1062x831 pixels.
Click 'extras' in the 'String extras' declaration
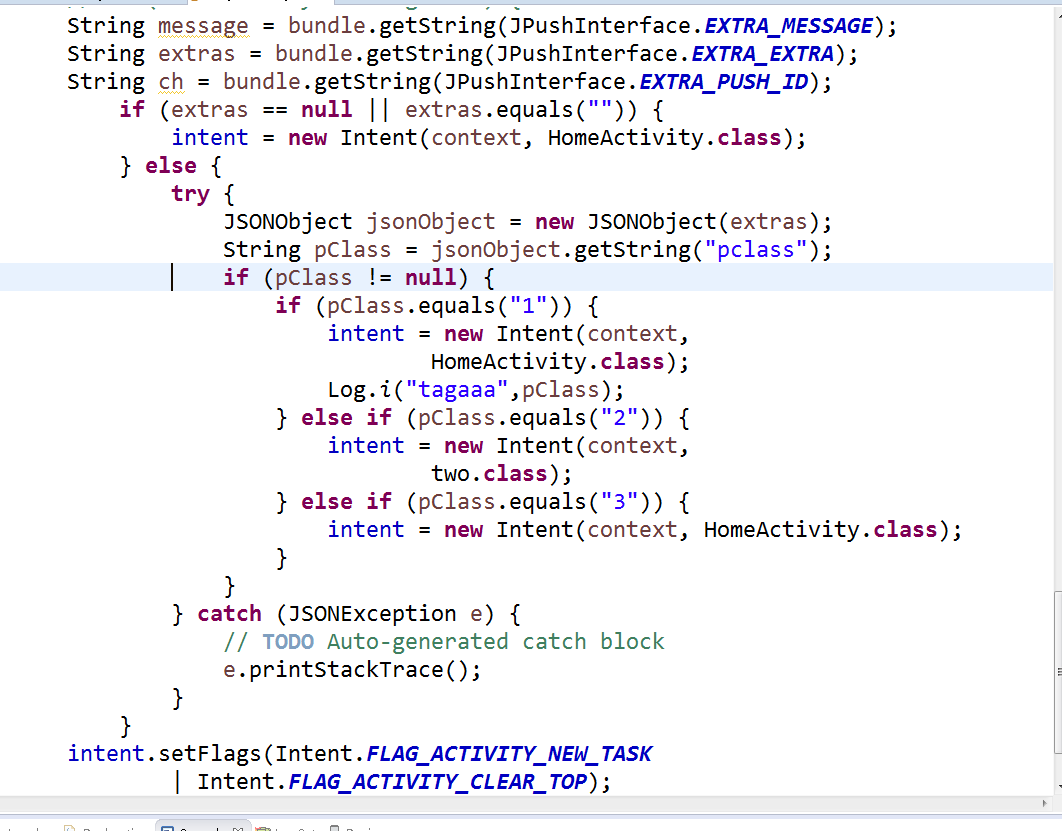(196, 54)
